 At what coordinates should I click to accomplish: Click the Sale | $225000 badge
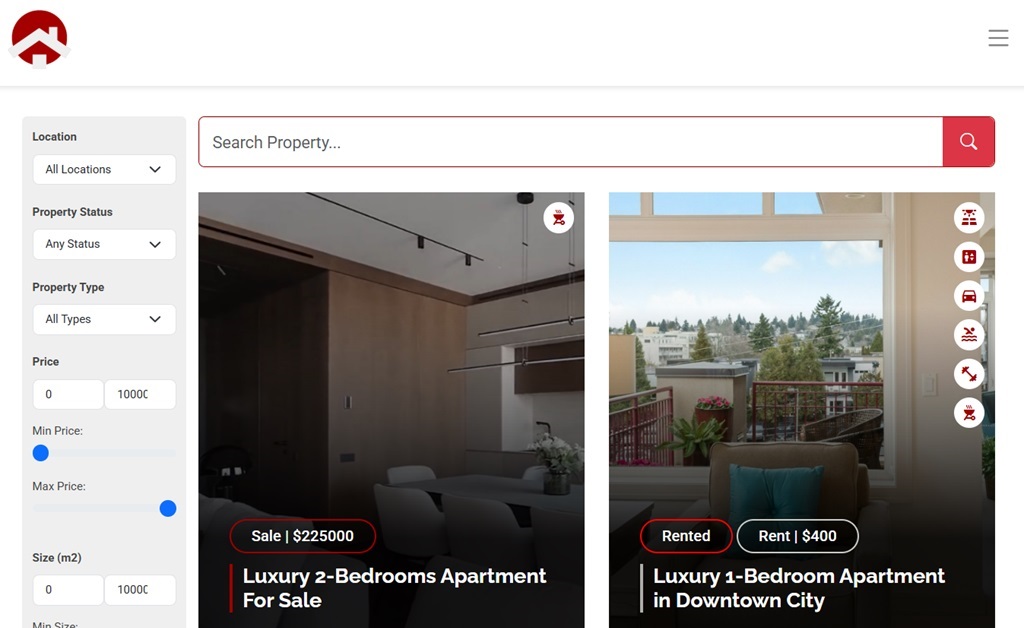click(x=302, y=536)
